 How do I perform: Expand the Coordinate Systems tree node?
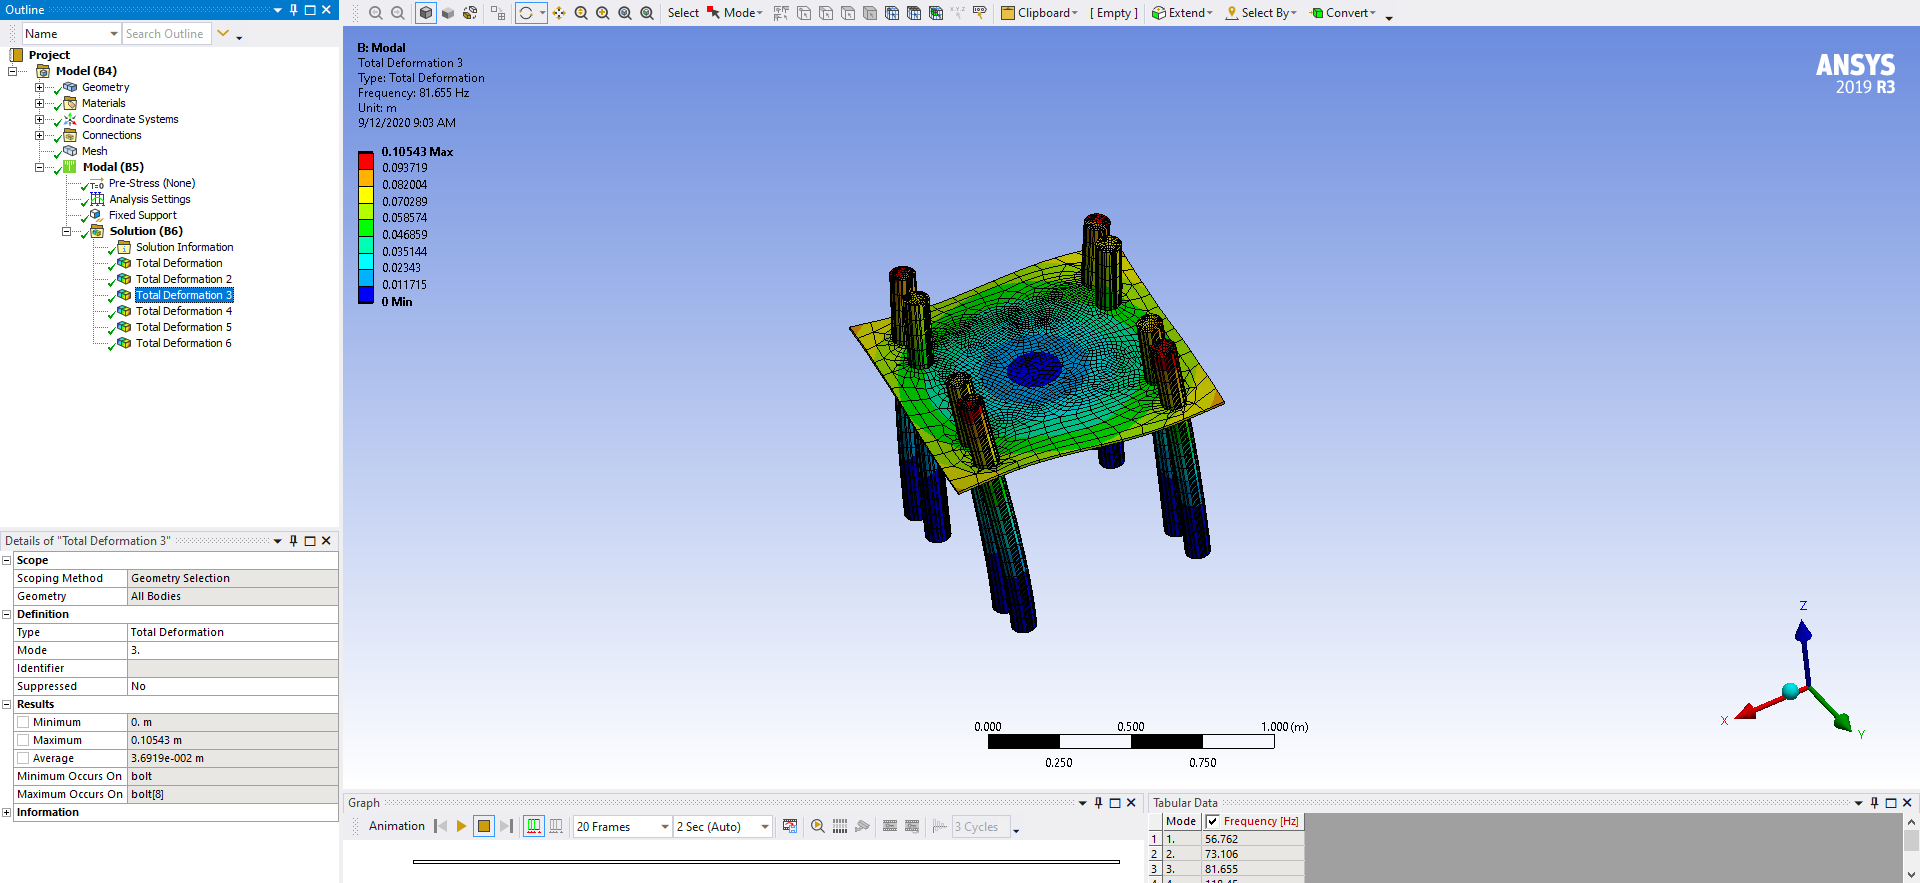point(39,119)
